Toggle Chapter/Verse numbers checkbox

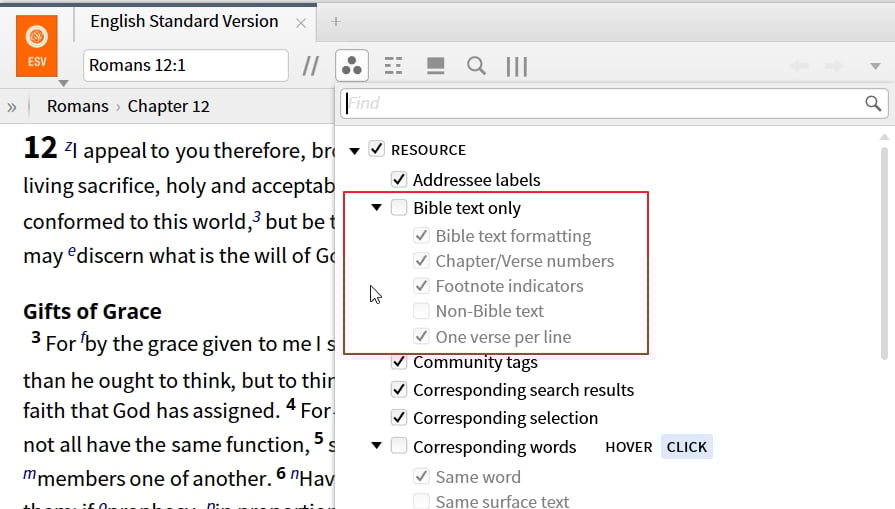point(421,260)
